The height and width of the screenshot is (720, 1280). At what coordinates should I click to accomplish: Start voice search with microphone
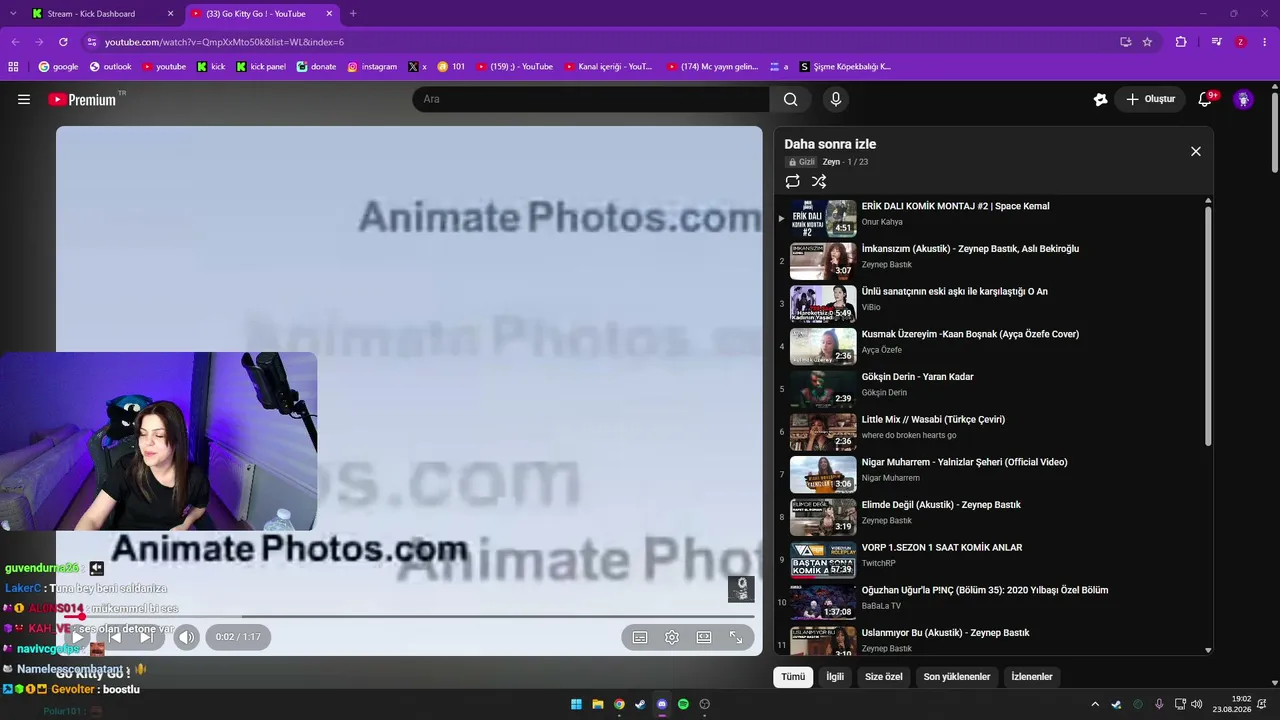(x=835, y=99)
